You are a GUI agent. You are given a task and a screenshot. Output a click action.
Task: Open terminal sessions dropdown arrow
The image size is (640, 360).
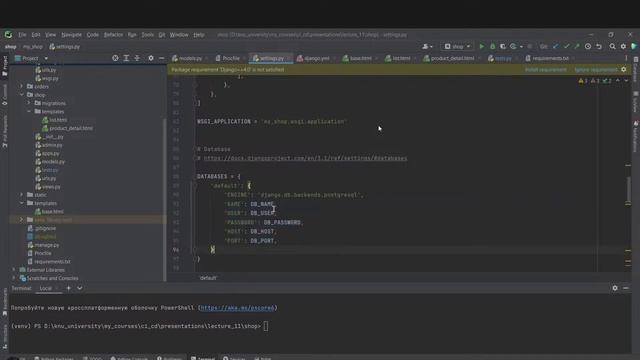point(80,288)
